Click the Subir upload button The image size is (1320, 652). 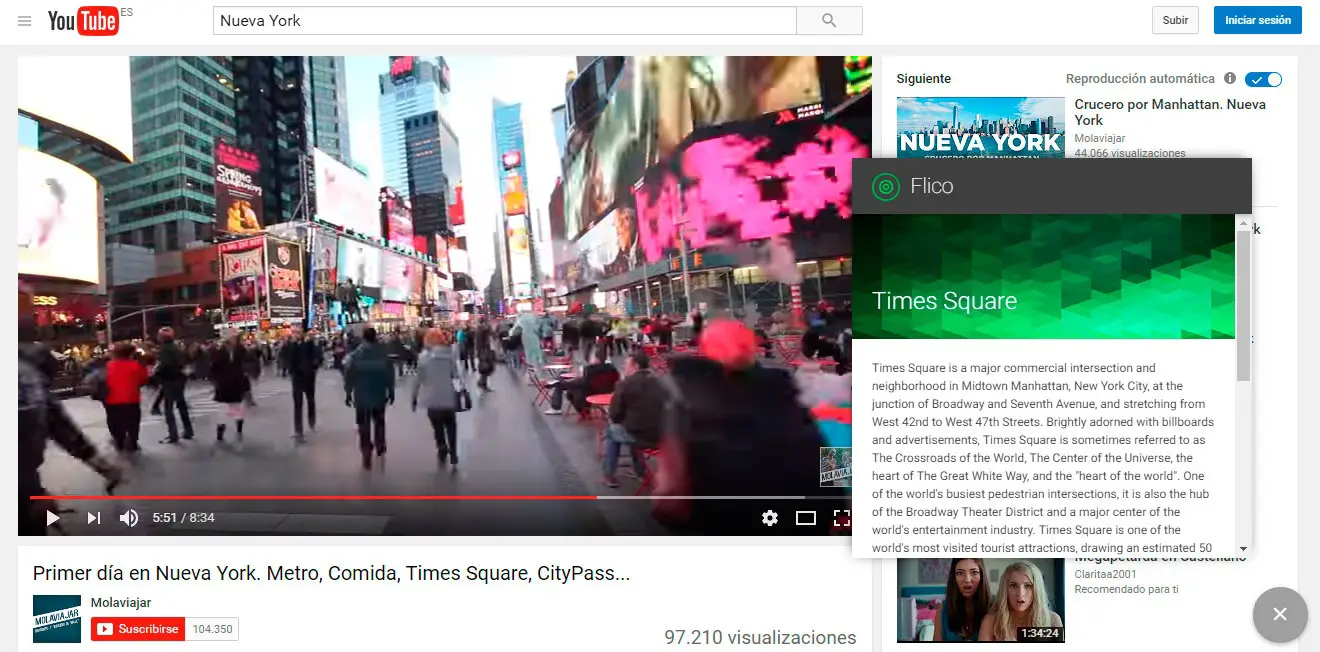click(1175, 20)
